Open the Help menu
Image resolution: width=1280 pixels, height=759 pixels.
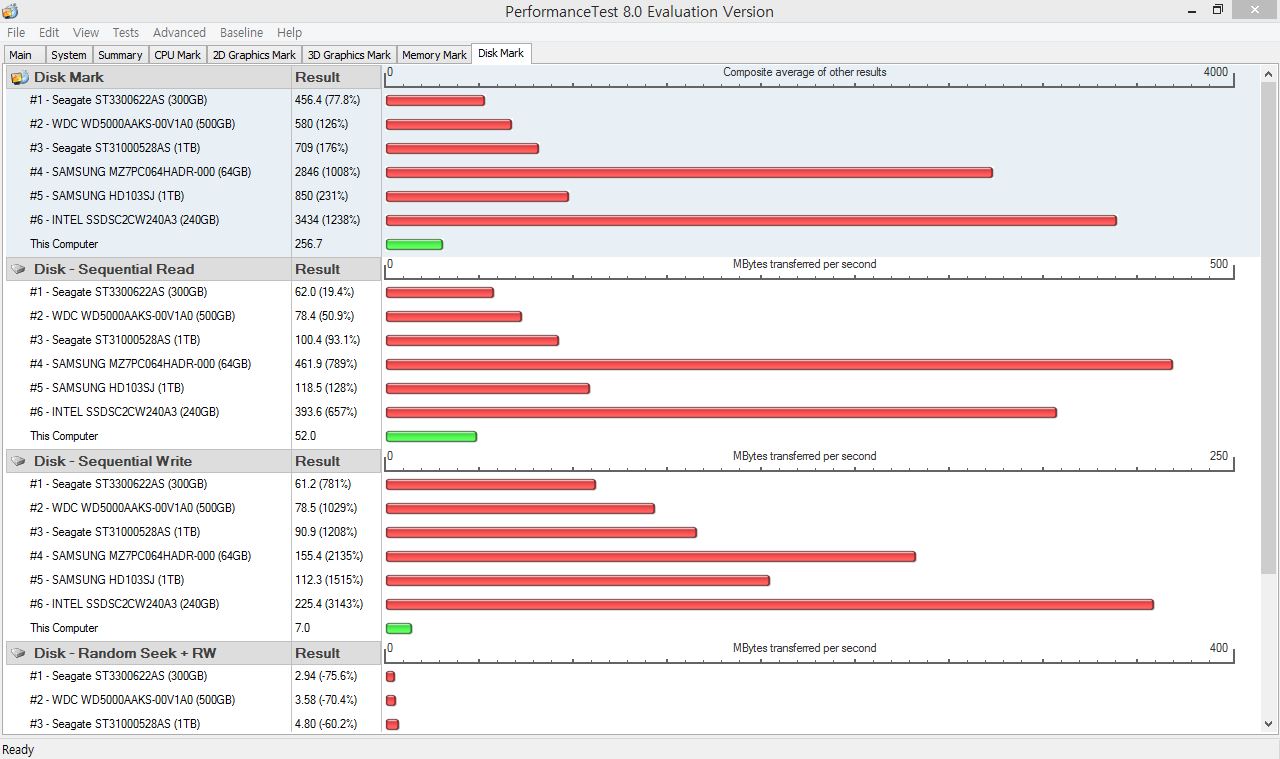point(289,32)
